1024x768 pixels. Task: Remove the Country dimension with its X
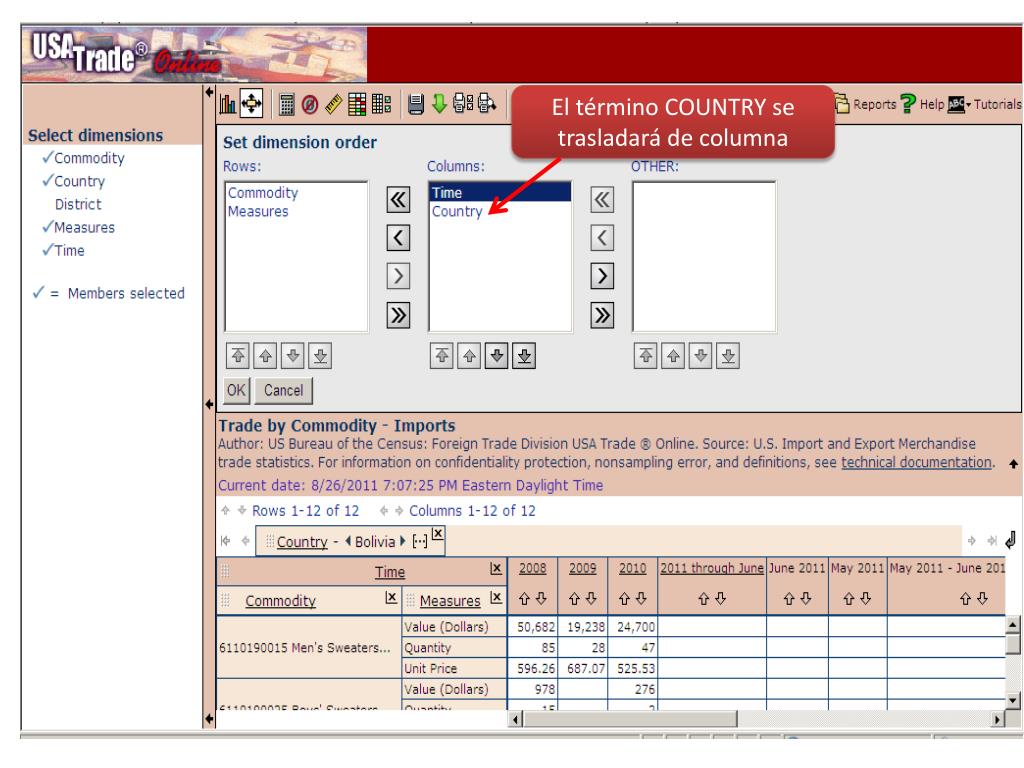438,534
